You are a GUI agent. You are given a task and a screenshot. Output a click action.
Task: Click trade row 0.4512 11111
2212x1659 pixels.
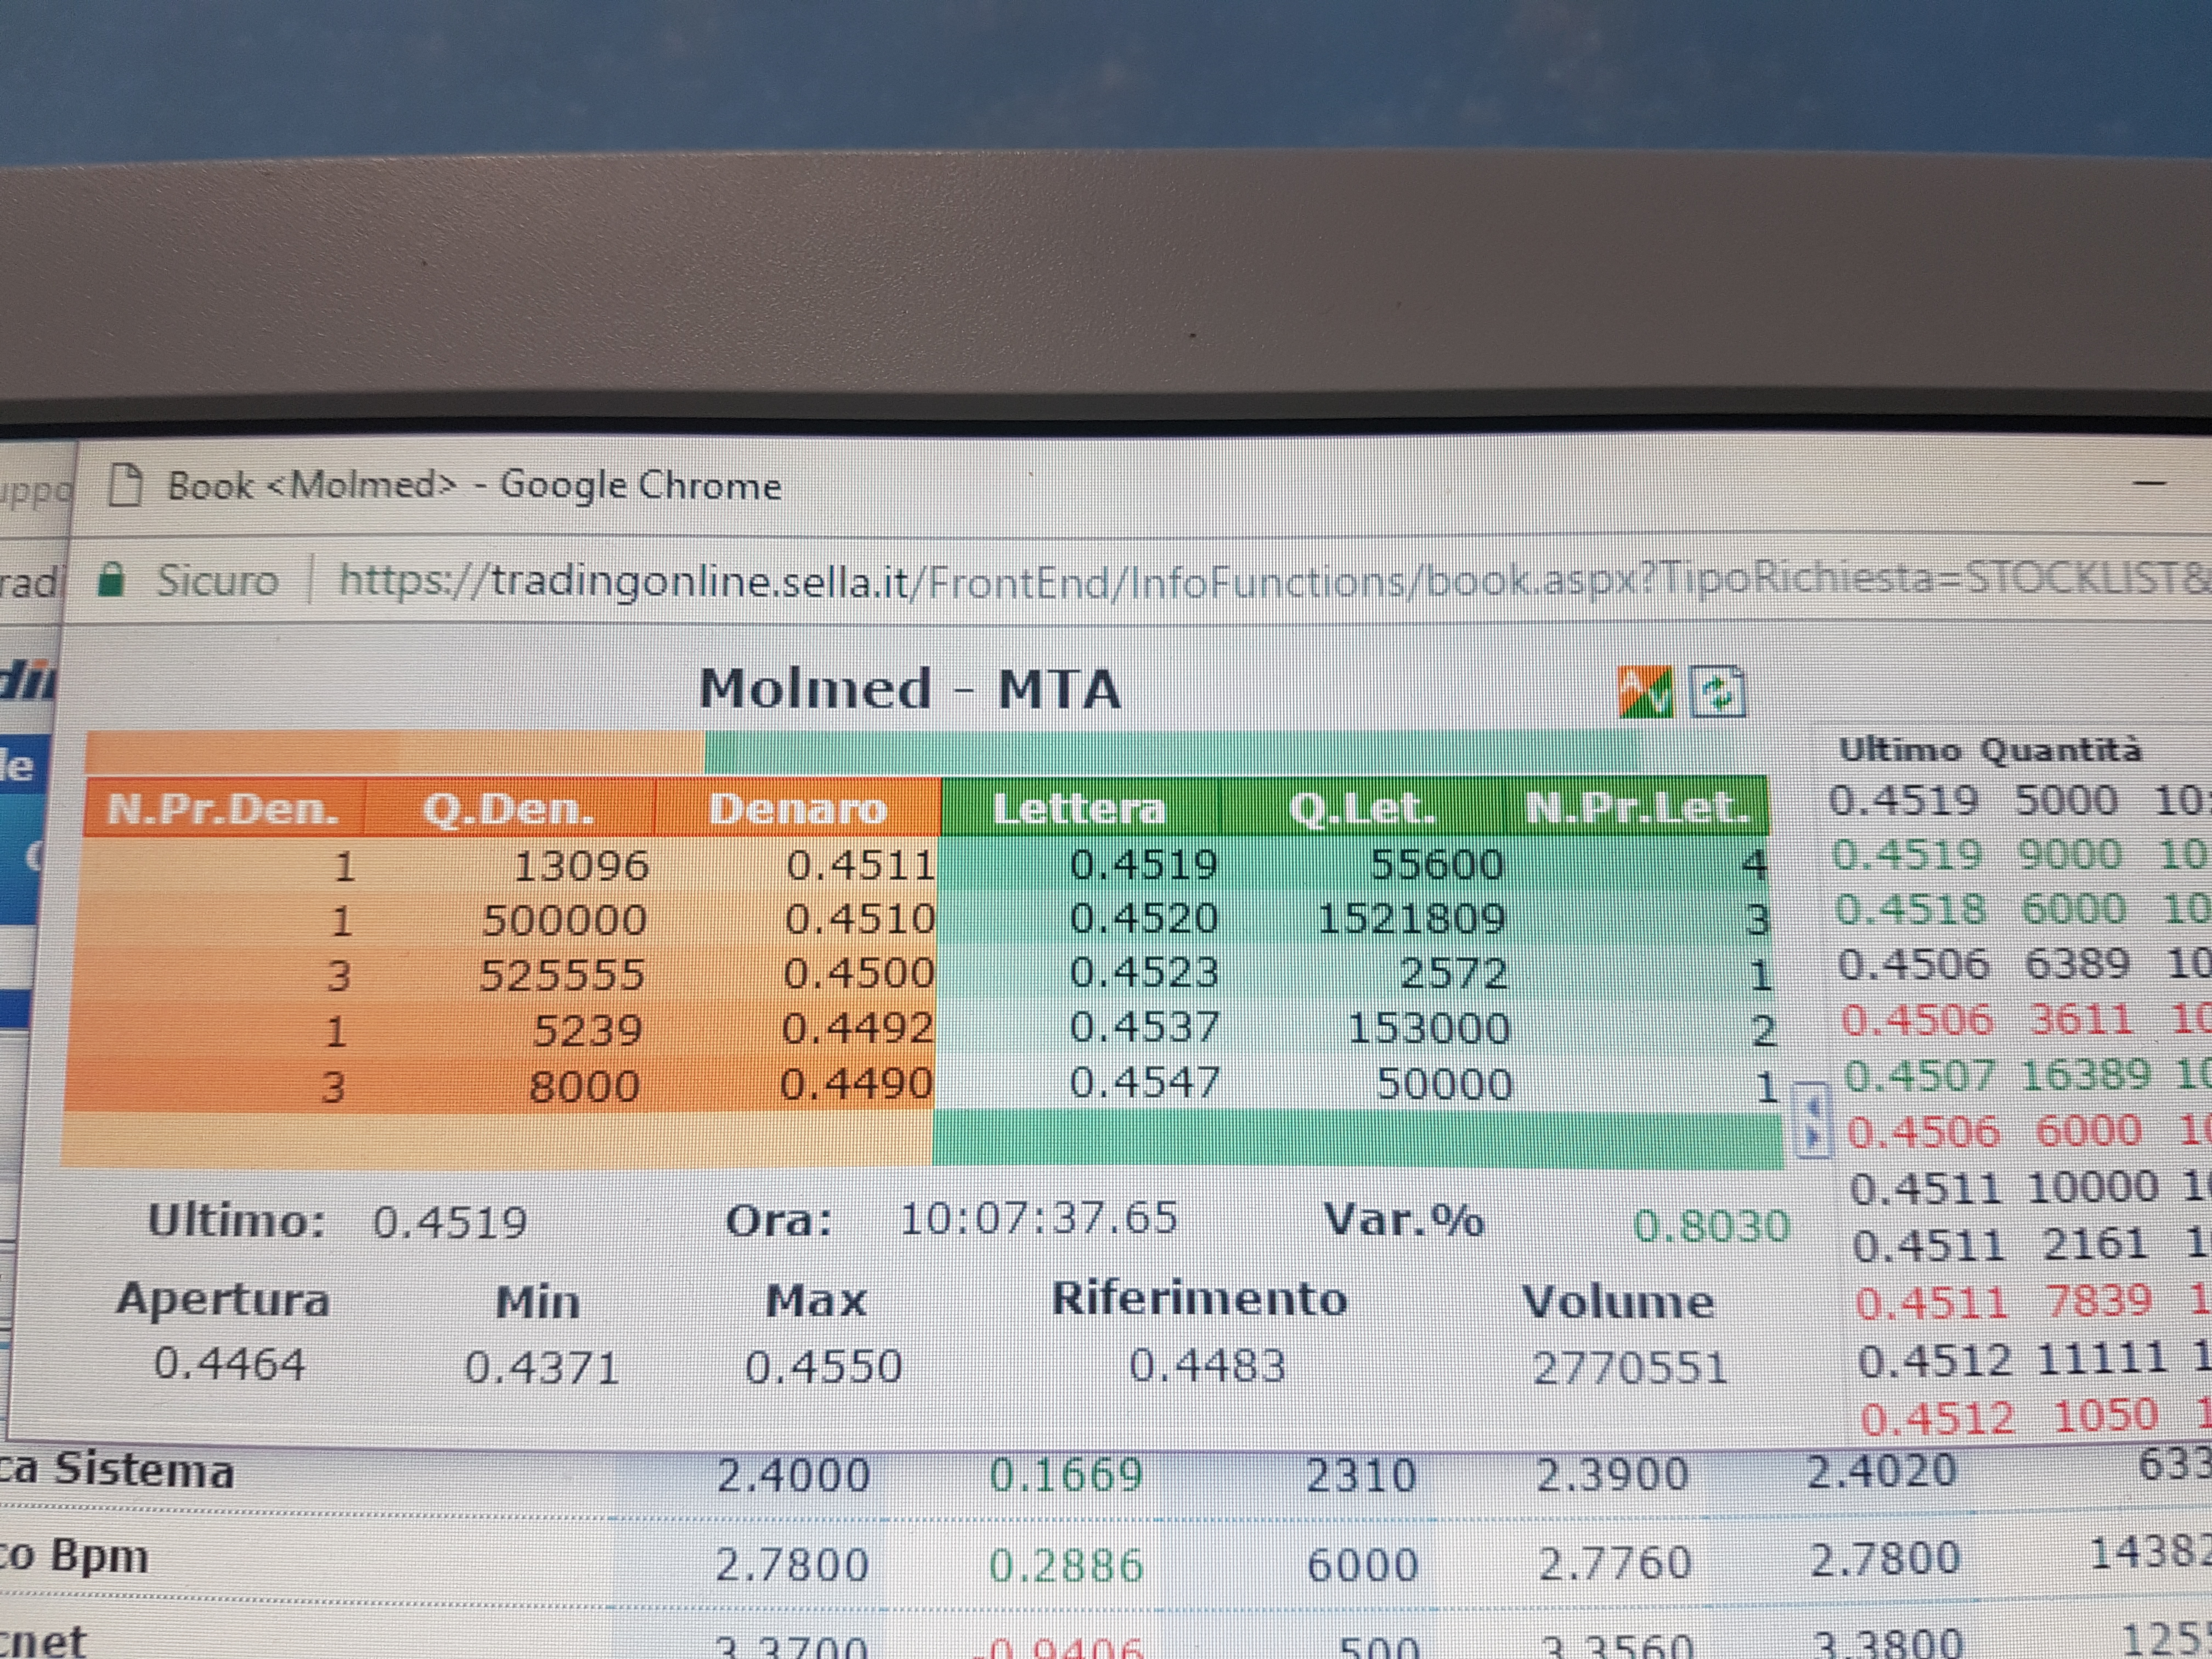tap(2035, 1360)
